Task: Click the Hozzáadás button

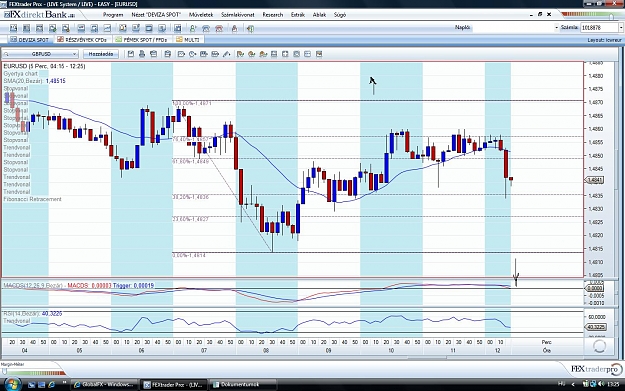Action: [101, 54]
